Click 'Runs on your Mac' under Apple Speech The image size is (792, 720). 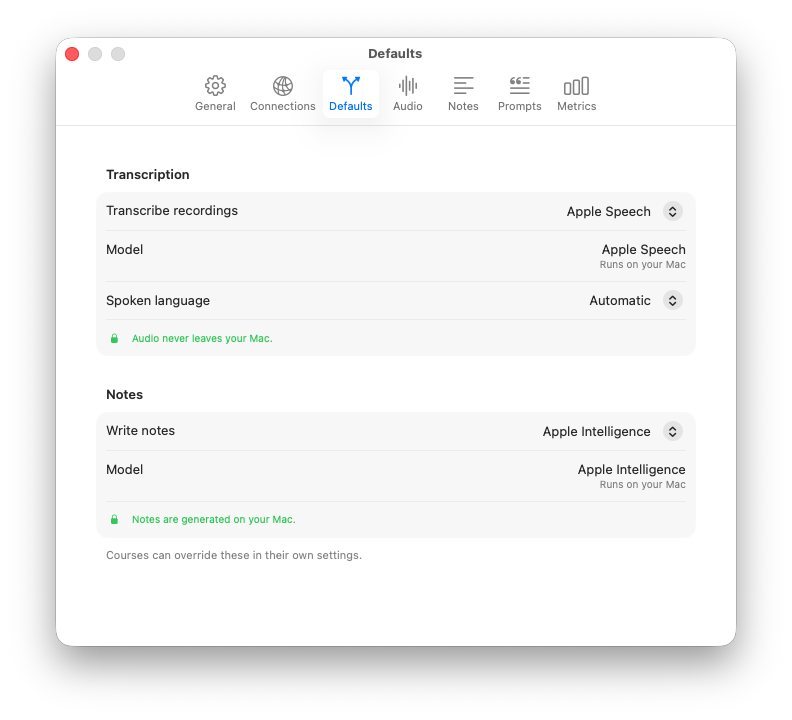tap(642, 265)
